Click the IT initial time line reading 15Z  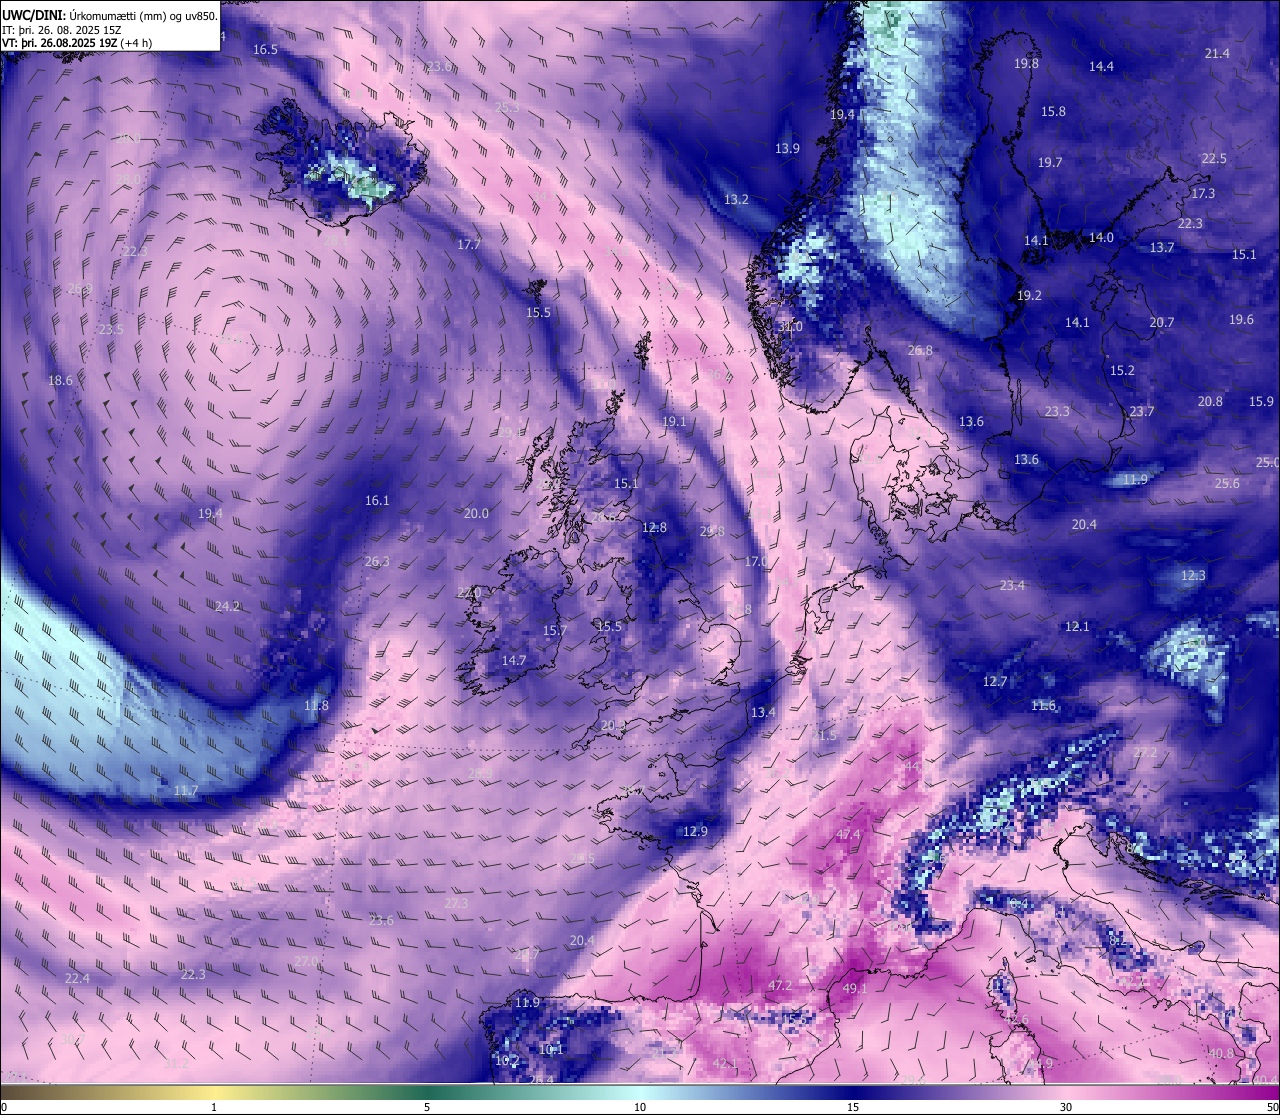coord(62,30)
